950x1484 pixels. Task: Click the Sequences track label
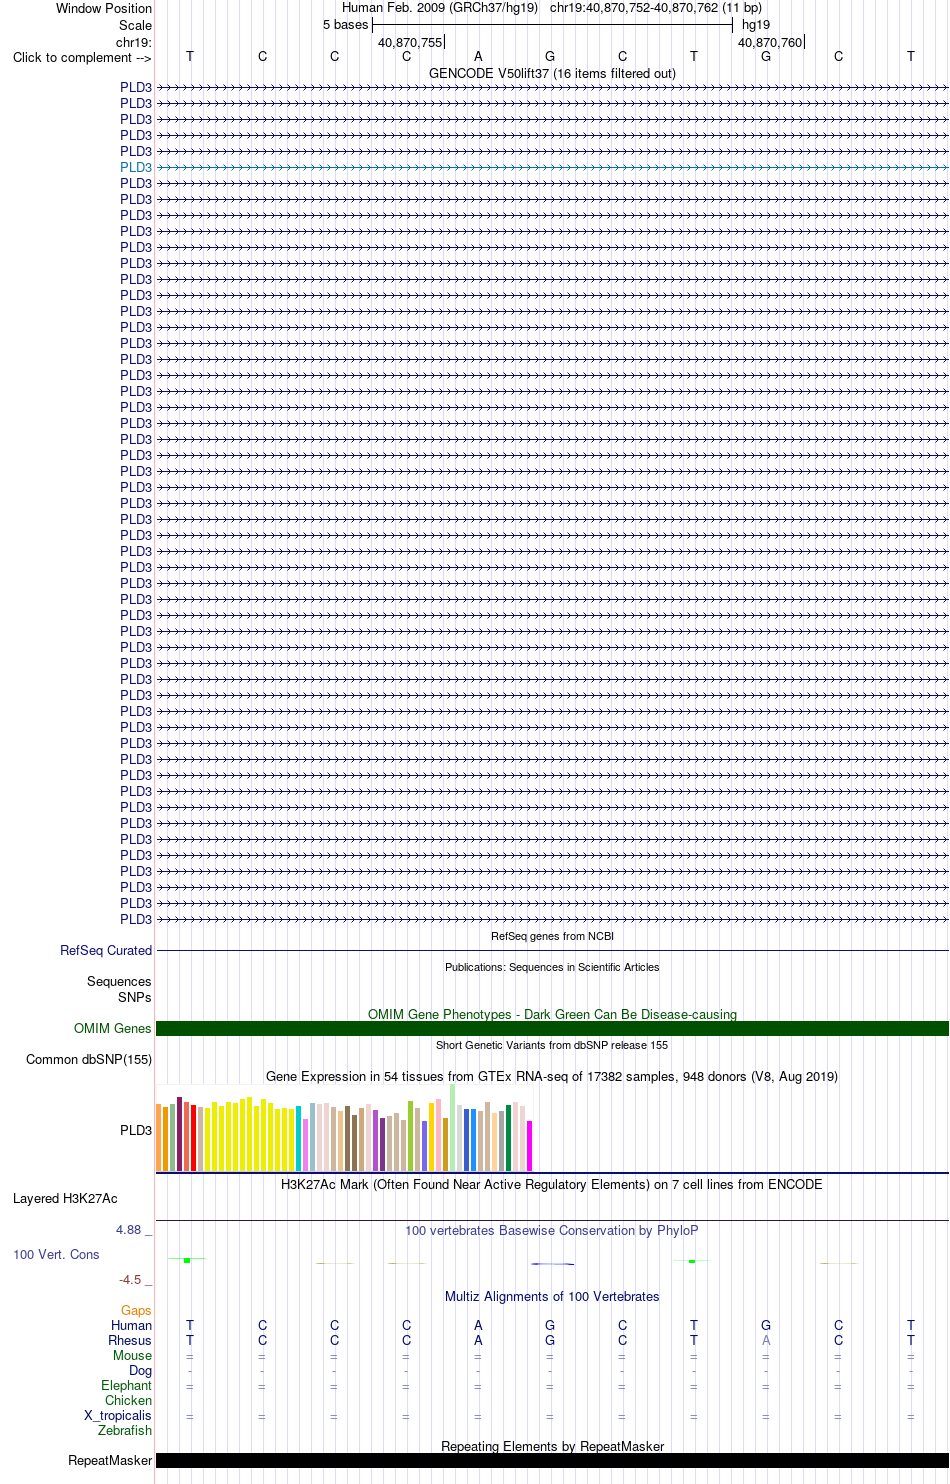click(119, 981)
